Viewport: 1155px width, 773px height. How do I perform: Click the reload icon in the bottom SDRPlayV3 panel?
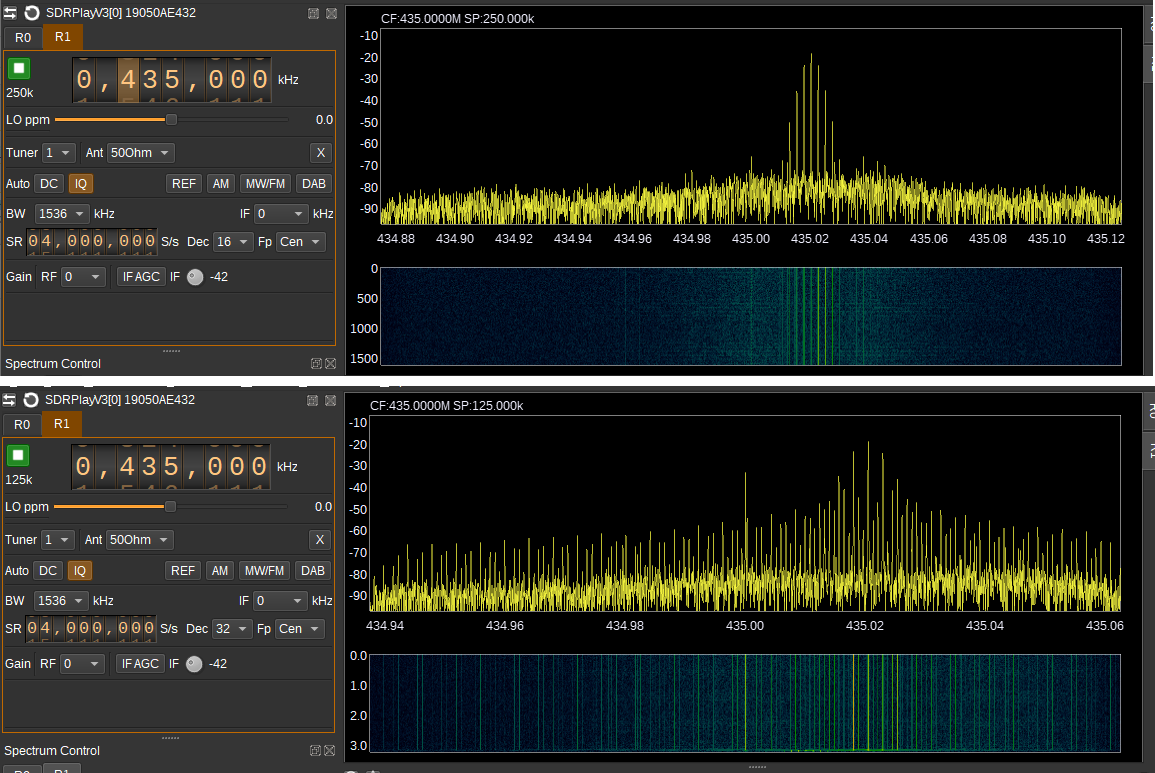click(x=31, y=399)
